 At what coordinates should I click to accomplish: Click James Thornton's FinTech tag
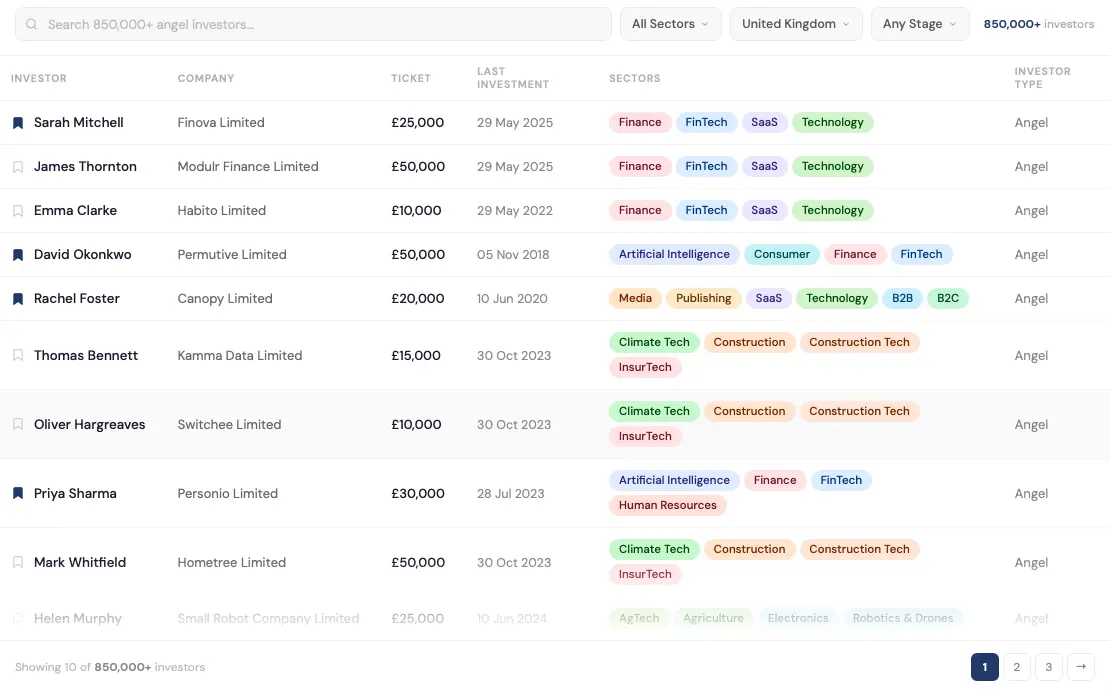tap(706, 166)
